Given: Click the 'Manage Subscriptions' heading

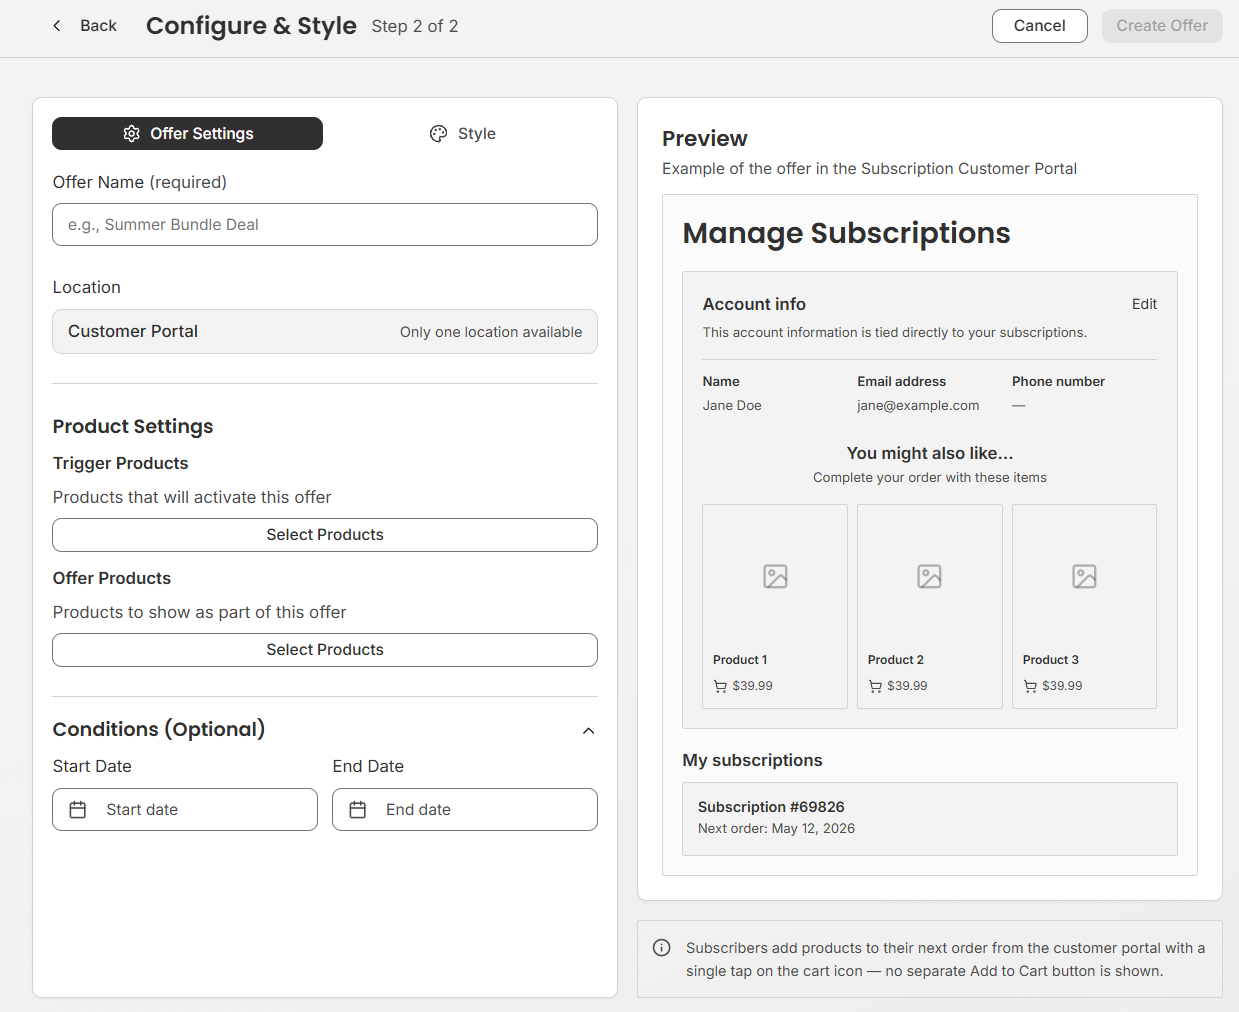Looking at the screenshot, I should (x=846, y=233).
